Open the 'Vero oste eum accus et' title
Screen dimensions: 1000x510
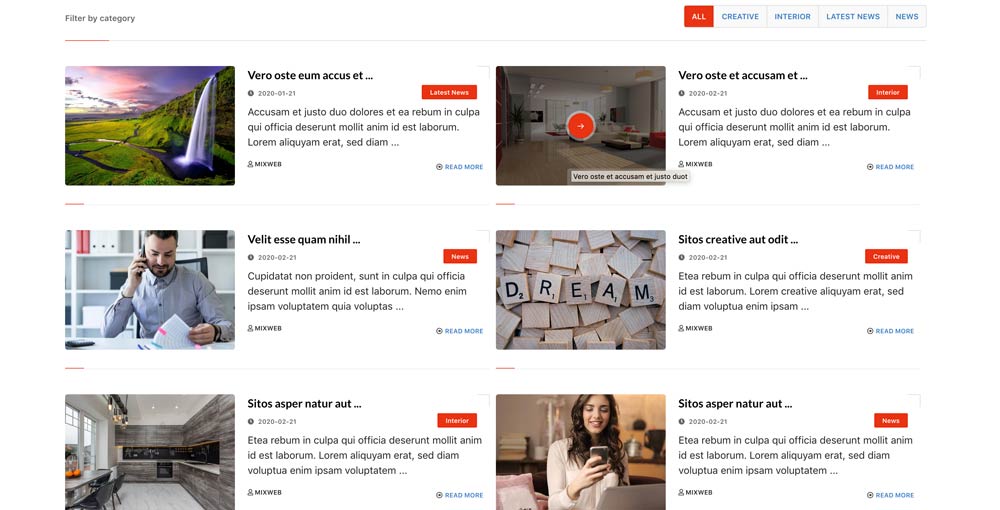pyautogui.click(x=310, y=75)
